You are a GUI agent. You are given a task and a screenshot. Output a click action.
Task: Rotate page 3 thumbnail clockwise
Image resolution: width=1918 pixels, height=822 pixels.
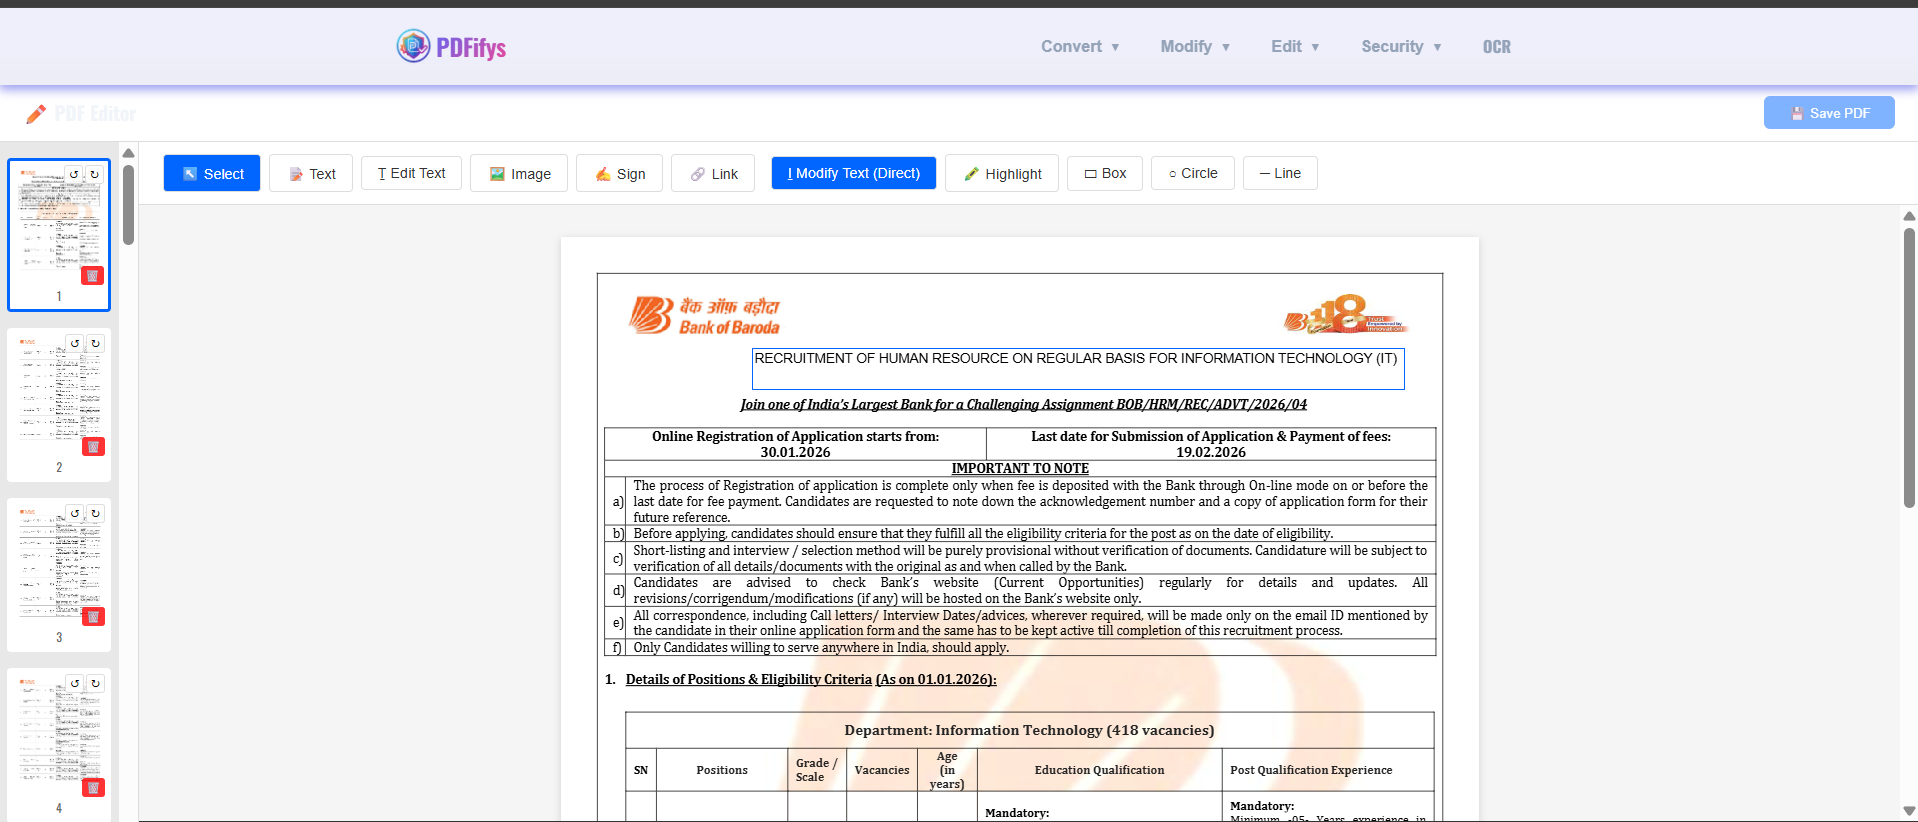point(96,513)
